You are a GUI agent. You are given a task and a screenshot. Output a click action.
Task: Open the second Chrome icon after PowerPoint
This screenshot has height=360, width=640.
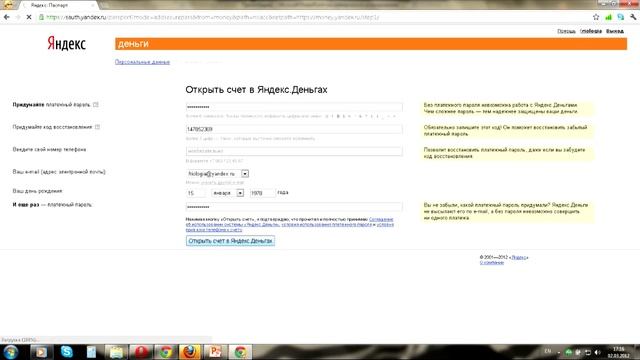(x=240, y=352)
